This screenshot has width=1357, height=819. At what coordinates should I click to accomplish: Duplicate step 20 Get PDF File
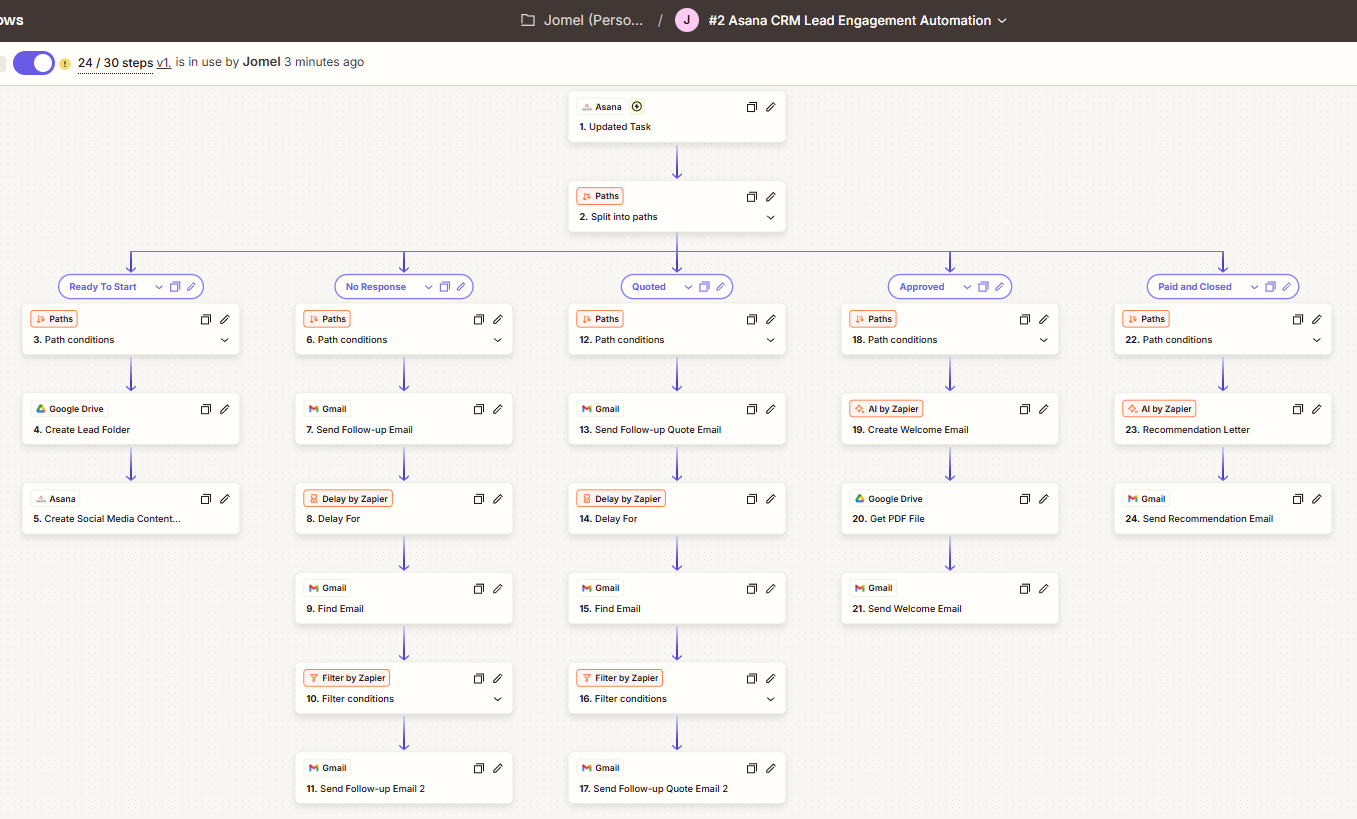tap(1025, 499)
